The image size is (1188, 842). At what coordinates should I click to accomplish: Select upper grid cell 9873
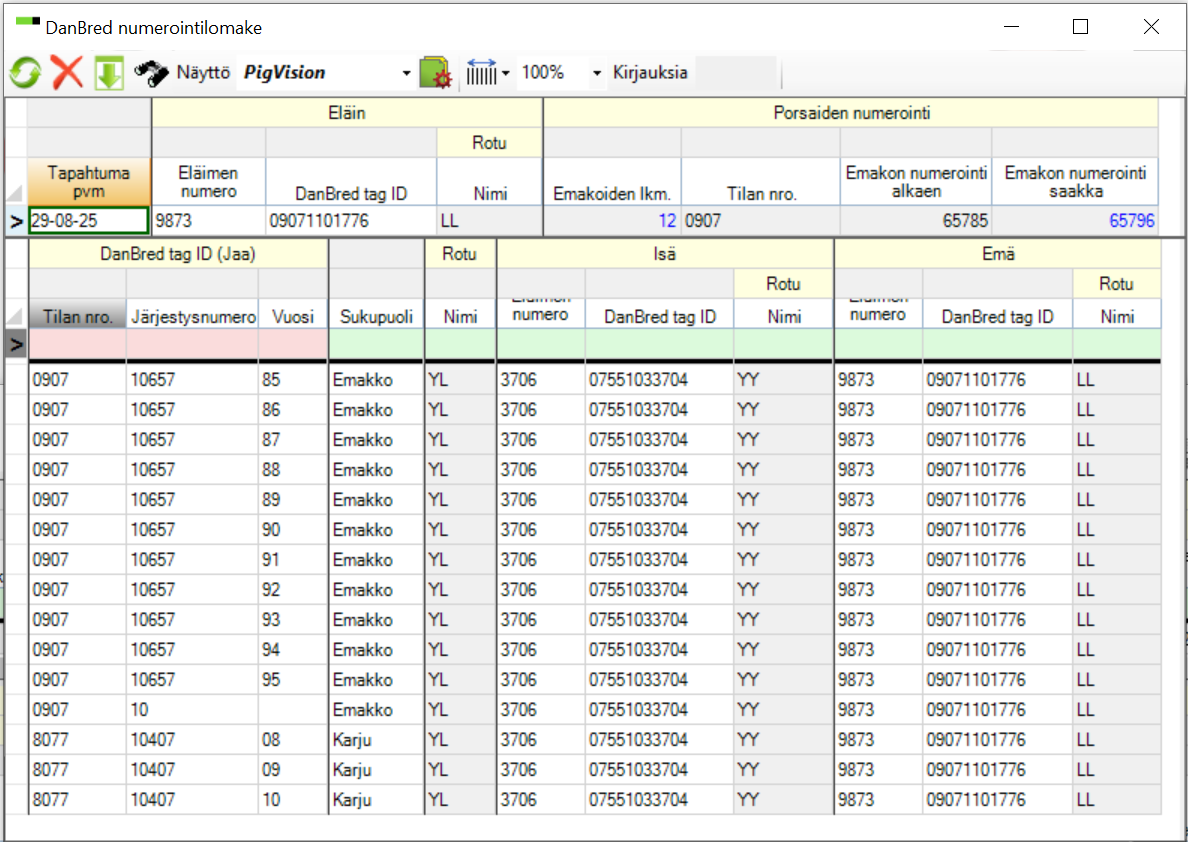point(208,221)
